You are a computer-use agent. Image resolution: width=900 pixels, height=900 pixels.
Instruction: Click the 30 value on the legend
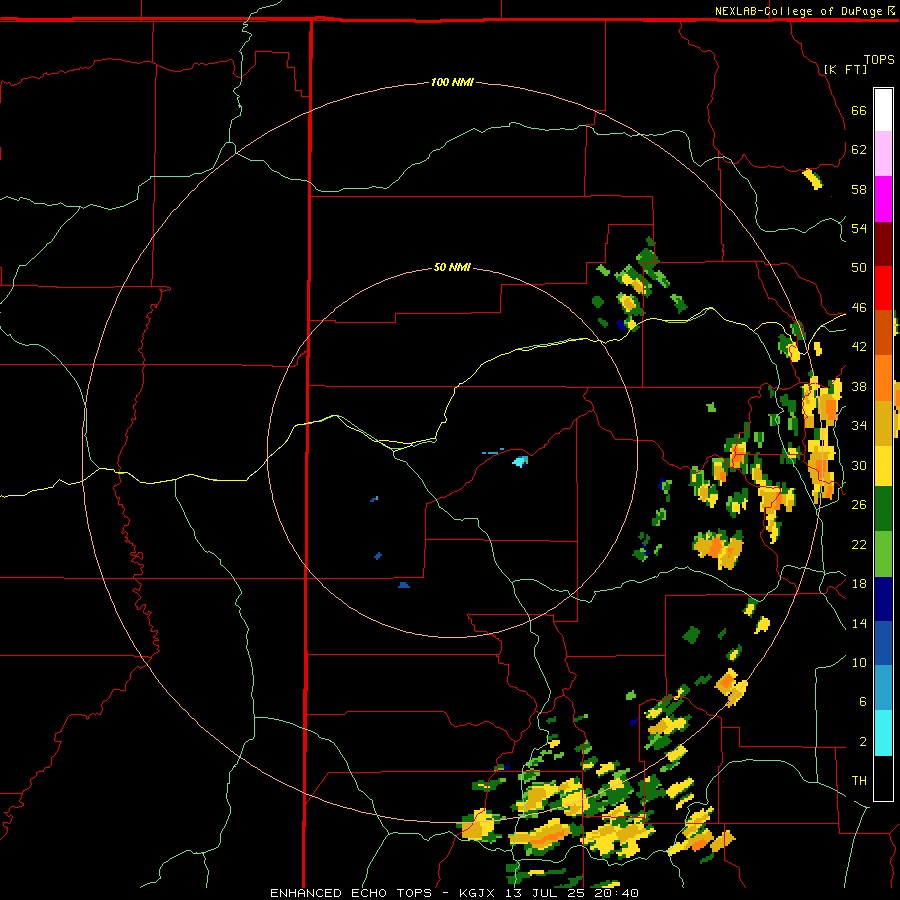coord(859,465)
